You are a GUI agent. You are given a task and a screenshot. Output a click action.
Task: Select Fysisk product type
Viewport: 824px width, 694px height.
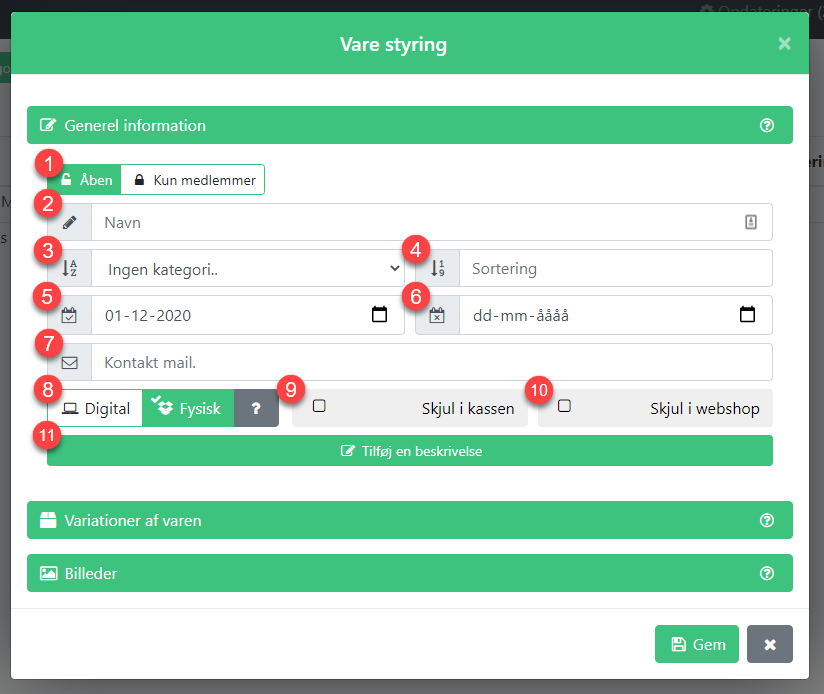tap(188, 408)
